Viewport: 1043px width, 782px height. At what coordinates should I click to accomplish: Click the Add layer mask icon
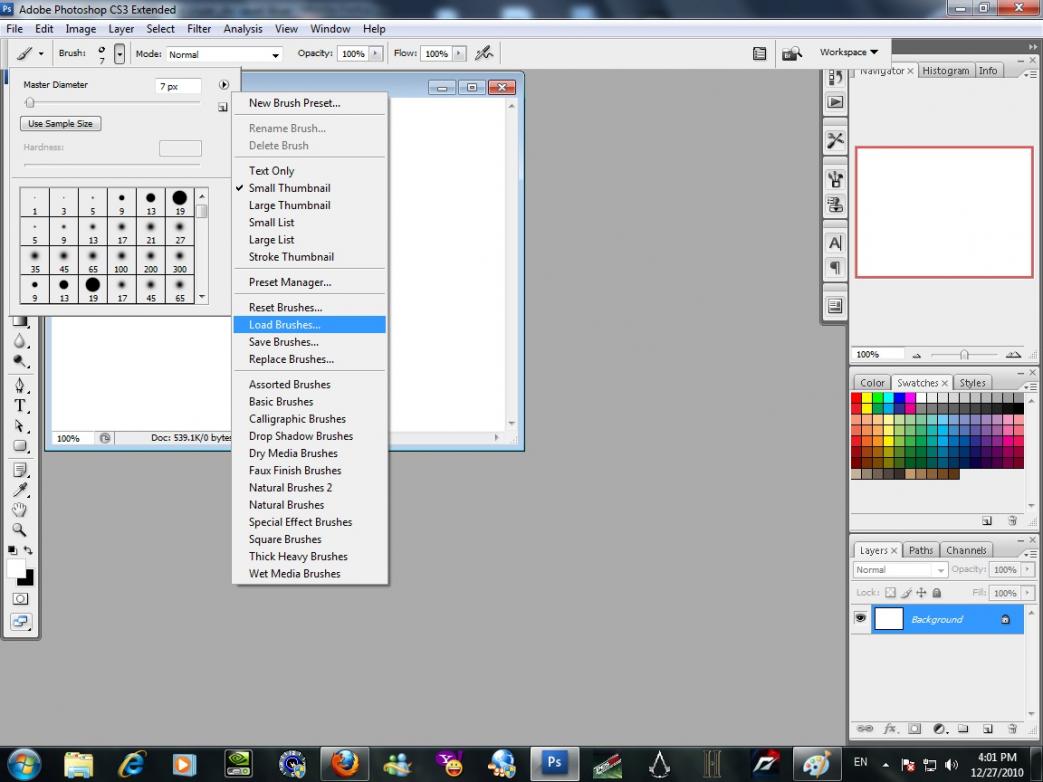pyautogui.click(x=915, y=729)
